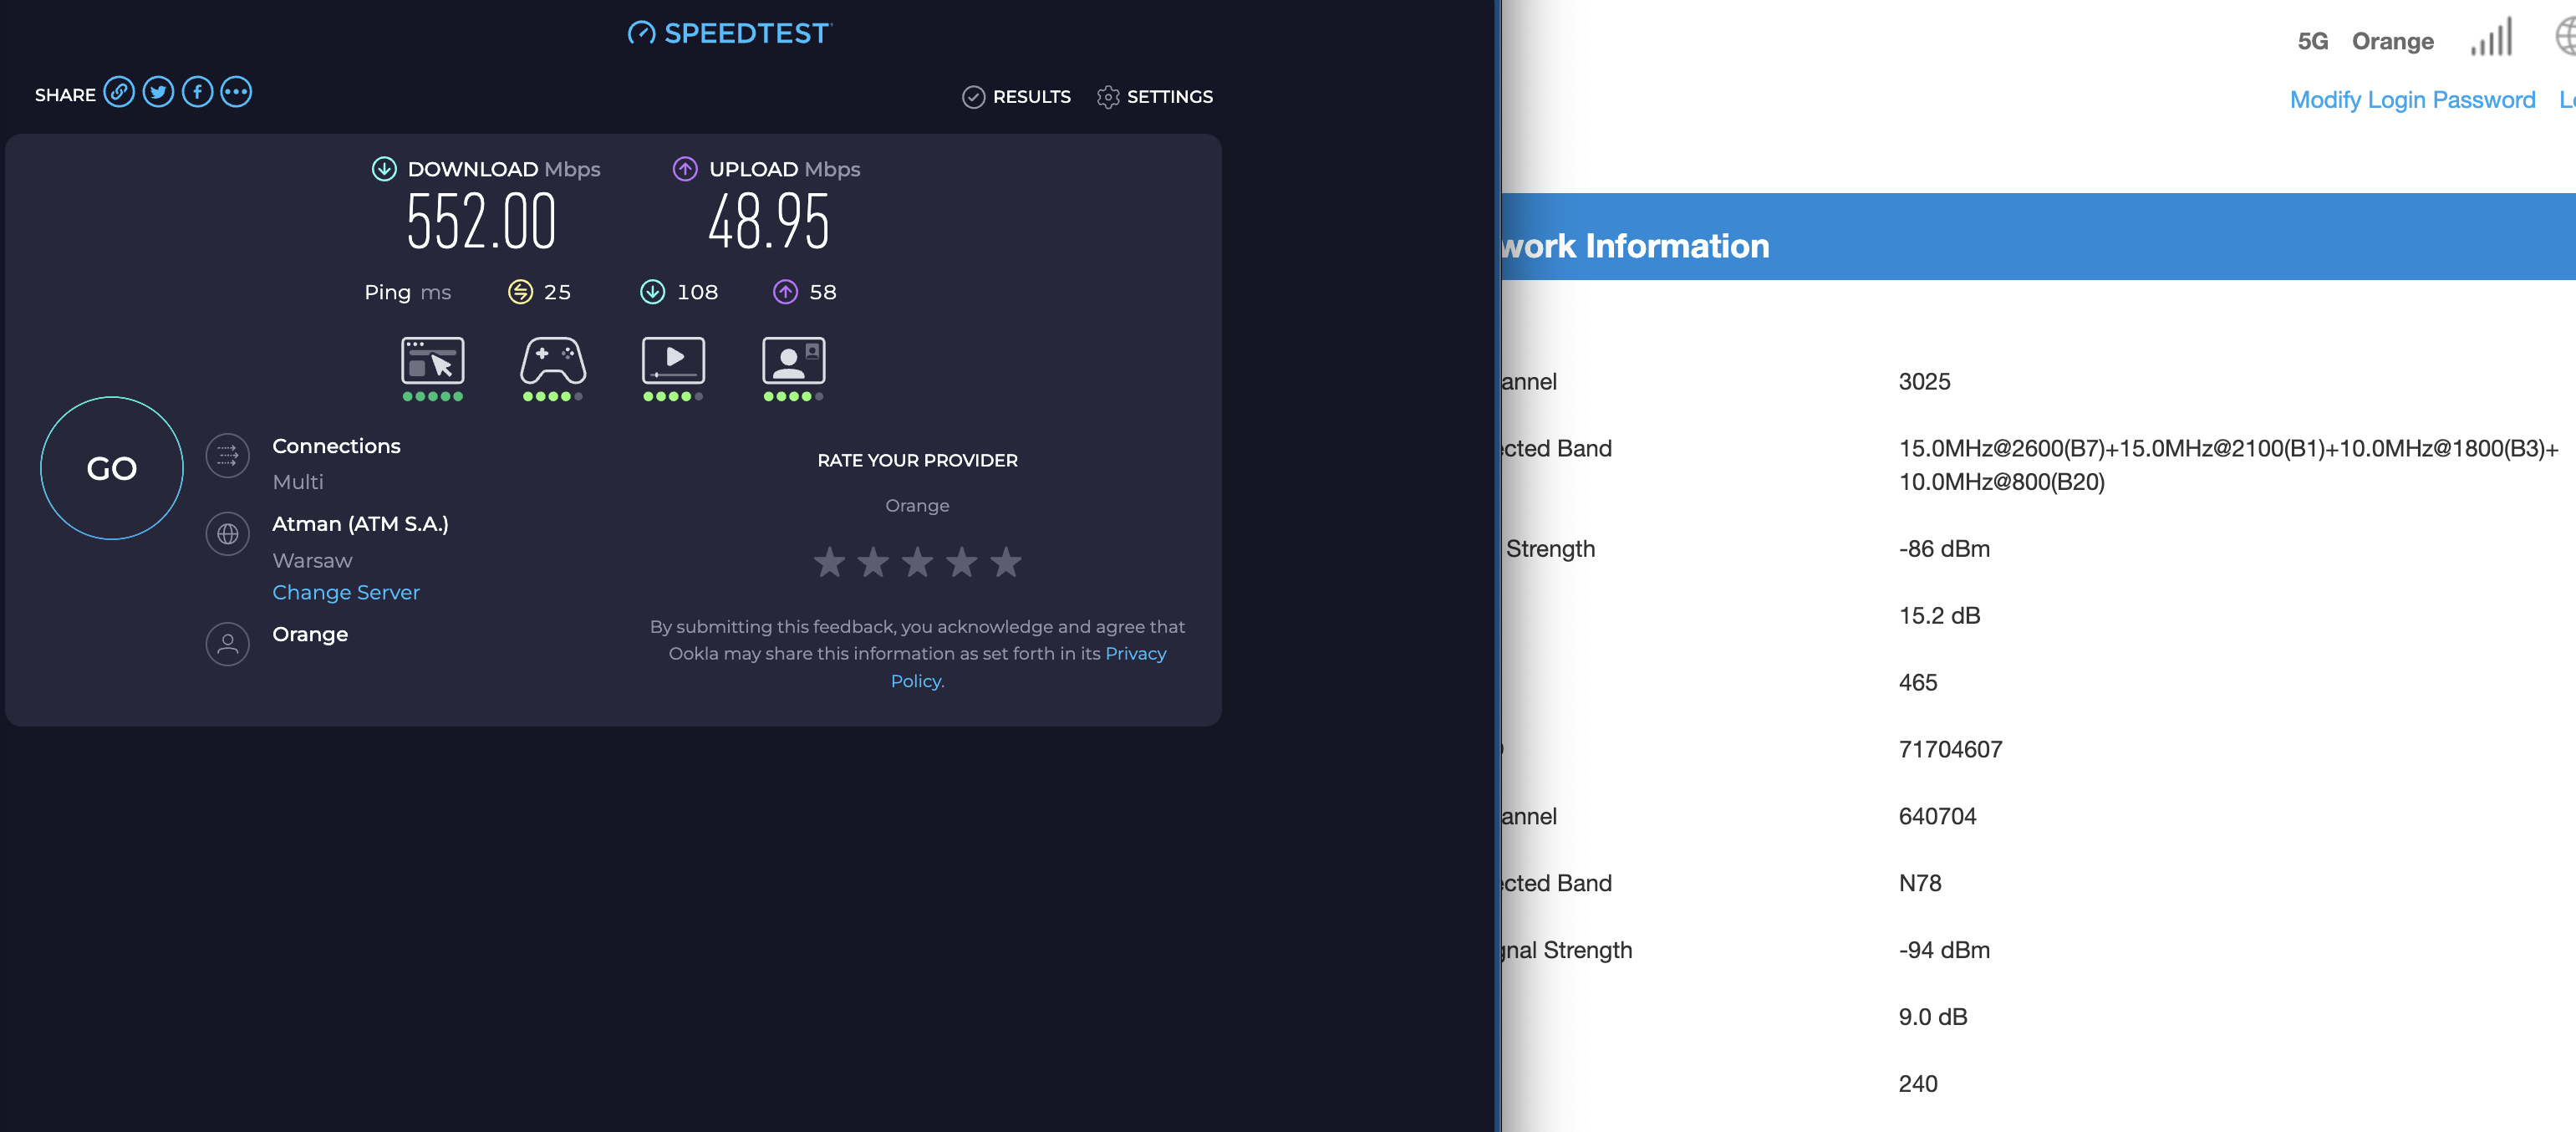Viewport: 2576px width, 1132px height.
Task: Open the Privacy Policy link
Action: (1135, 654)
